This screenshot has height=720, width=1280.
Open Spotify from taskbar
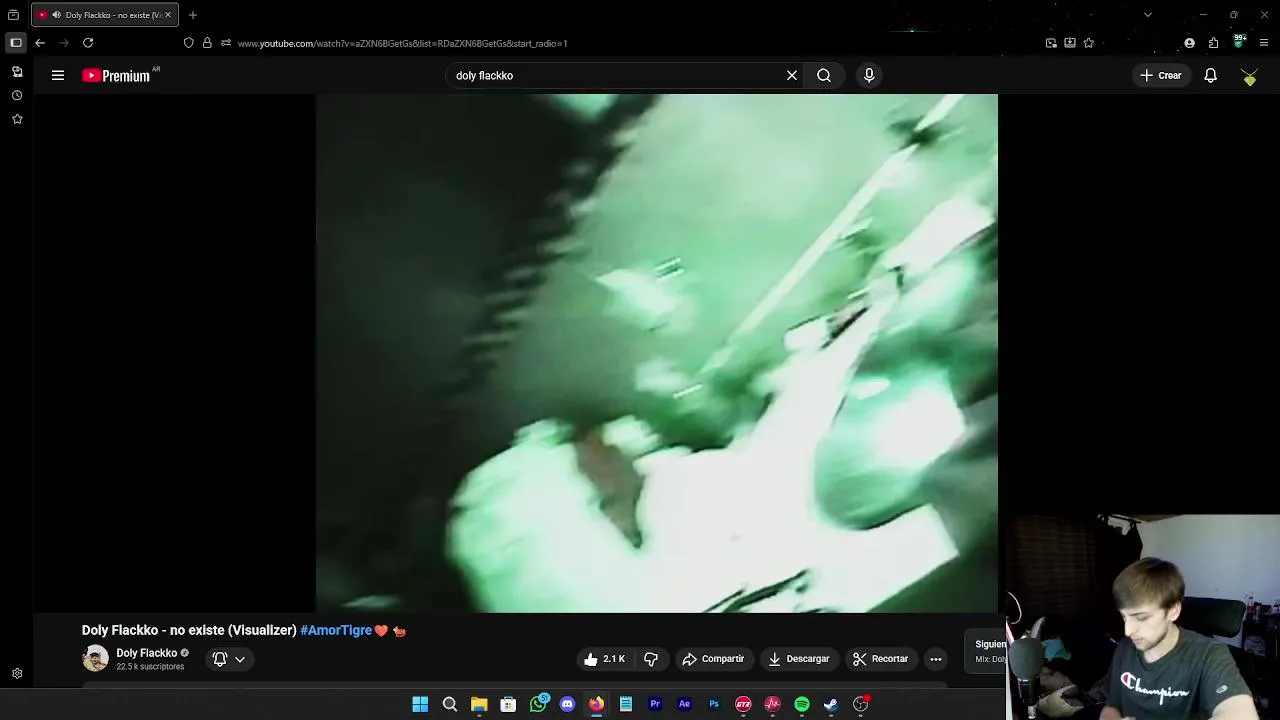point(802,704)
